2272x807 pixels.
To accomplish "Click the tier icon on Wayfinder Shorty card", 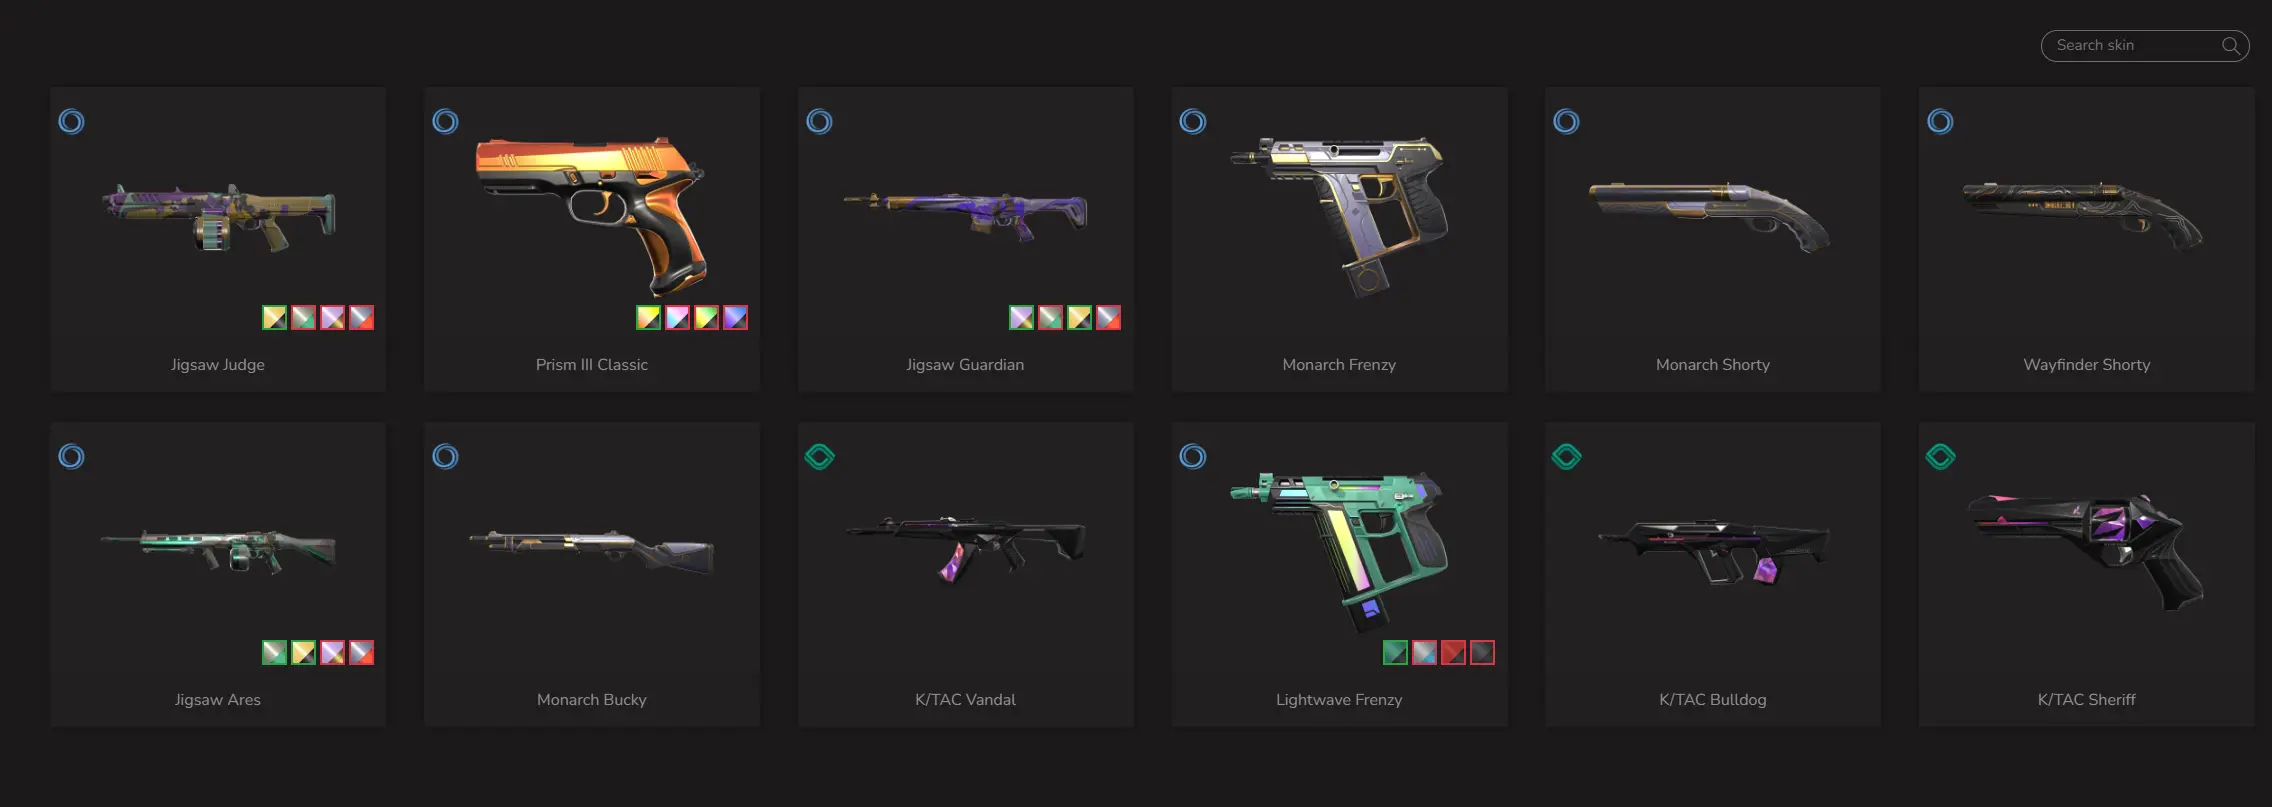I will 1940,122.
